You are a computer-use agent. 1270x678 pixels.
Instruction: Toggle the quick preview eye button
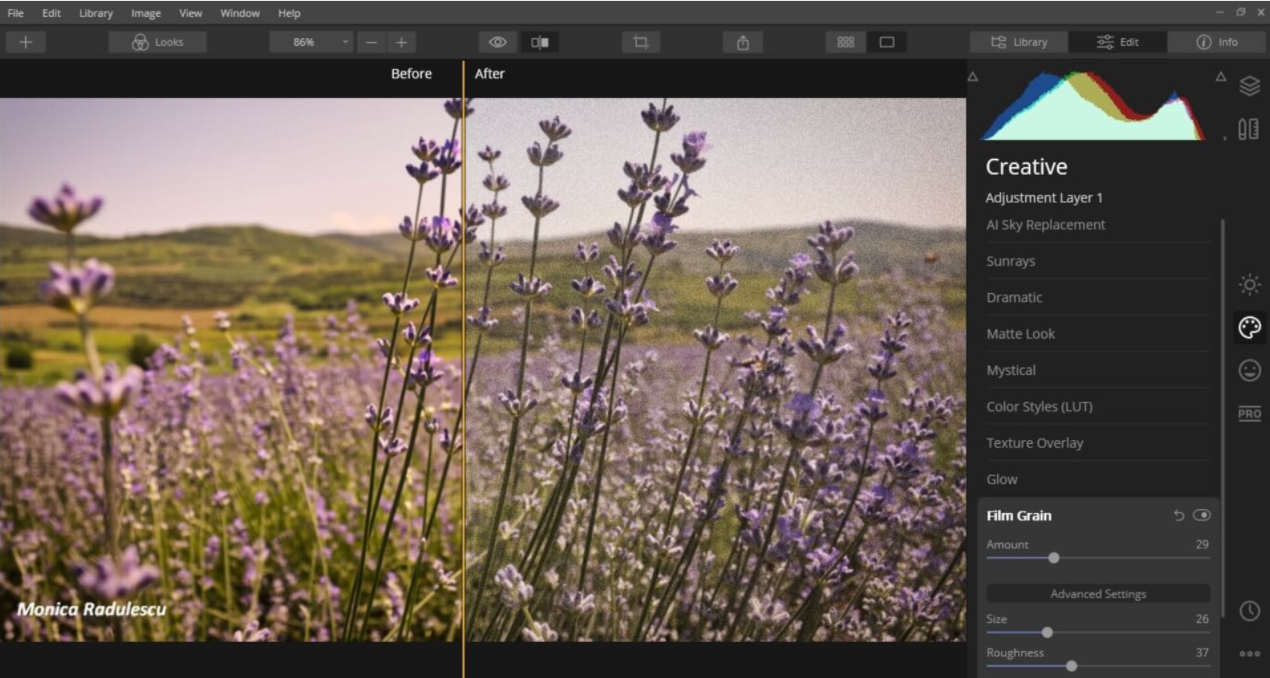coord(498,42)
